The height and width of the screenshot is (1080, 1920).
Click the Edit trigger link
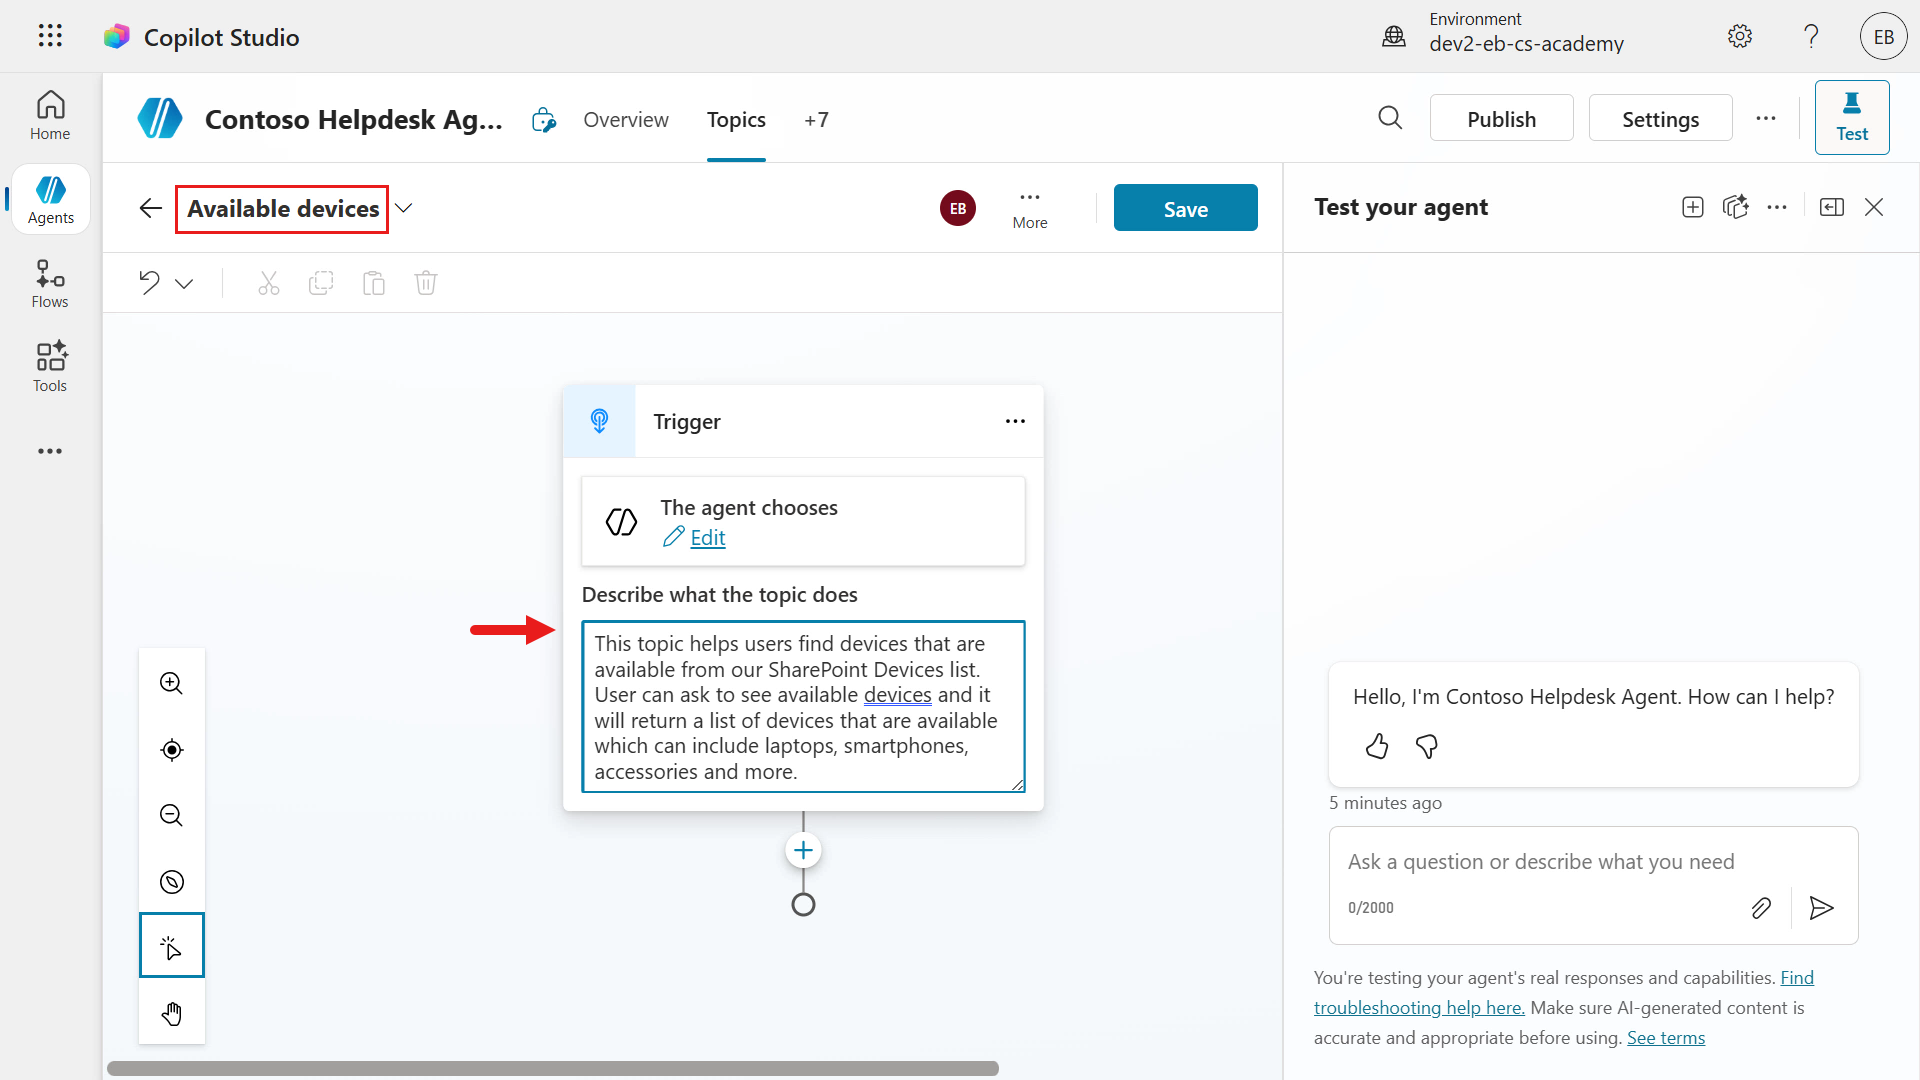pyautogui.click(x=707, y=538)
